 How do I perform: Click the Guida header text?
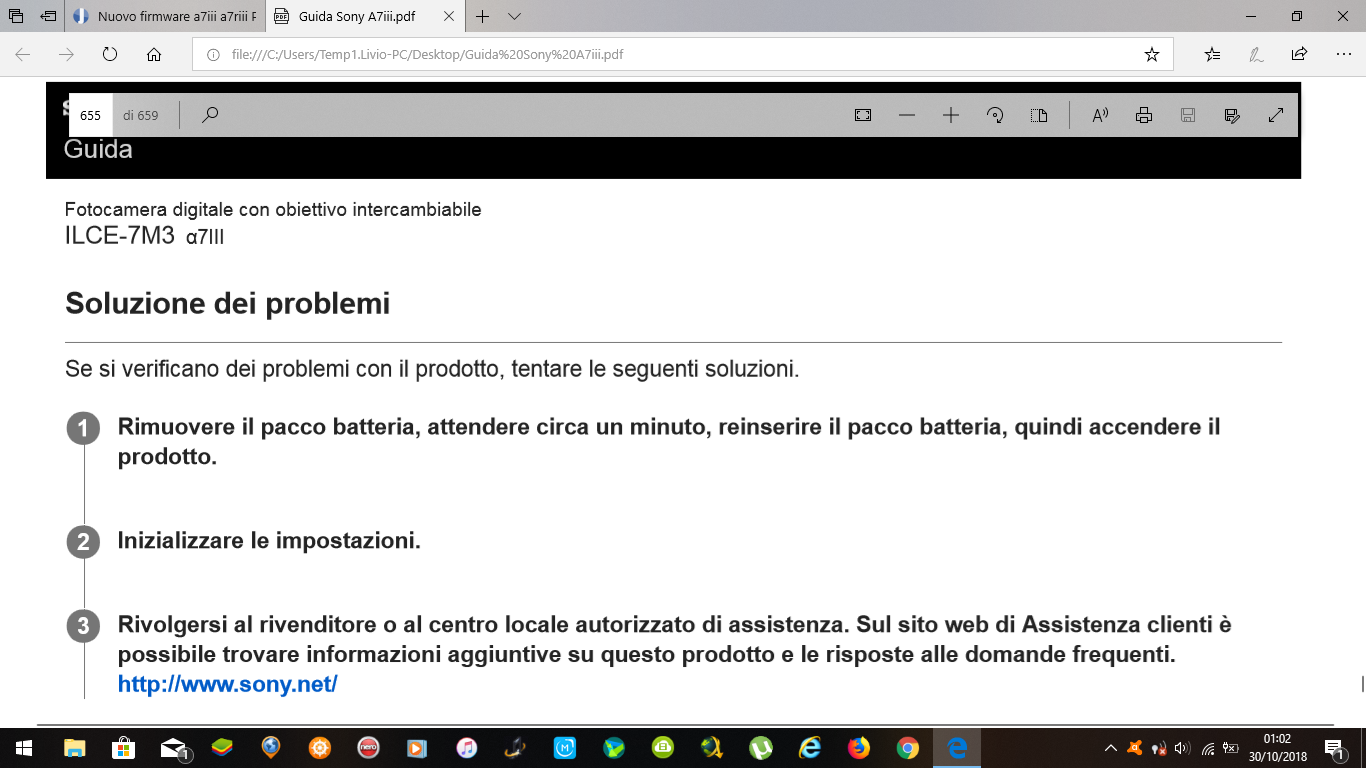[98, 150]
